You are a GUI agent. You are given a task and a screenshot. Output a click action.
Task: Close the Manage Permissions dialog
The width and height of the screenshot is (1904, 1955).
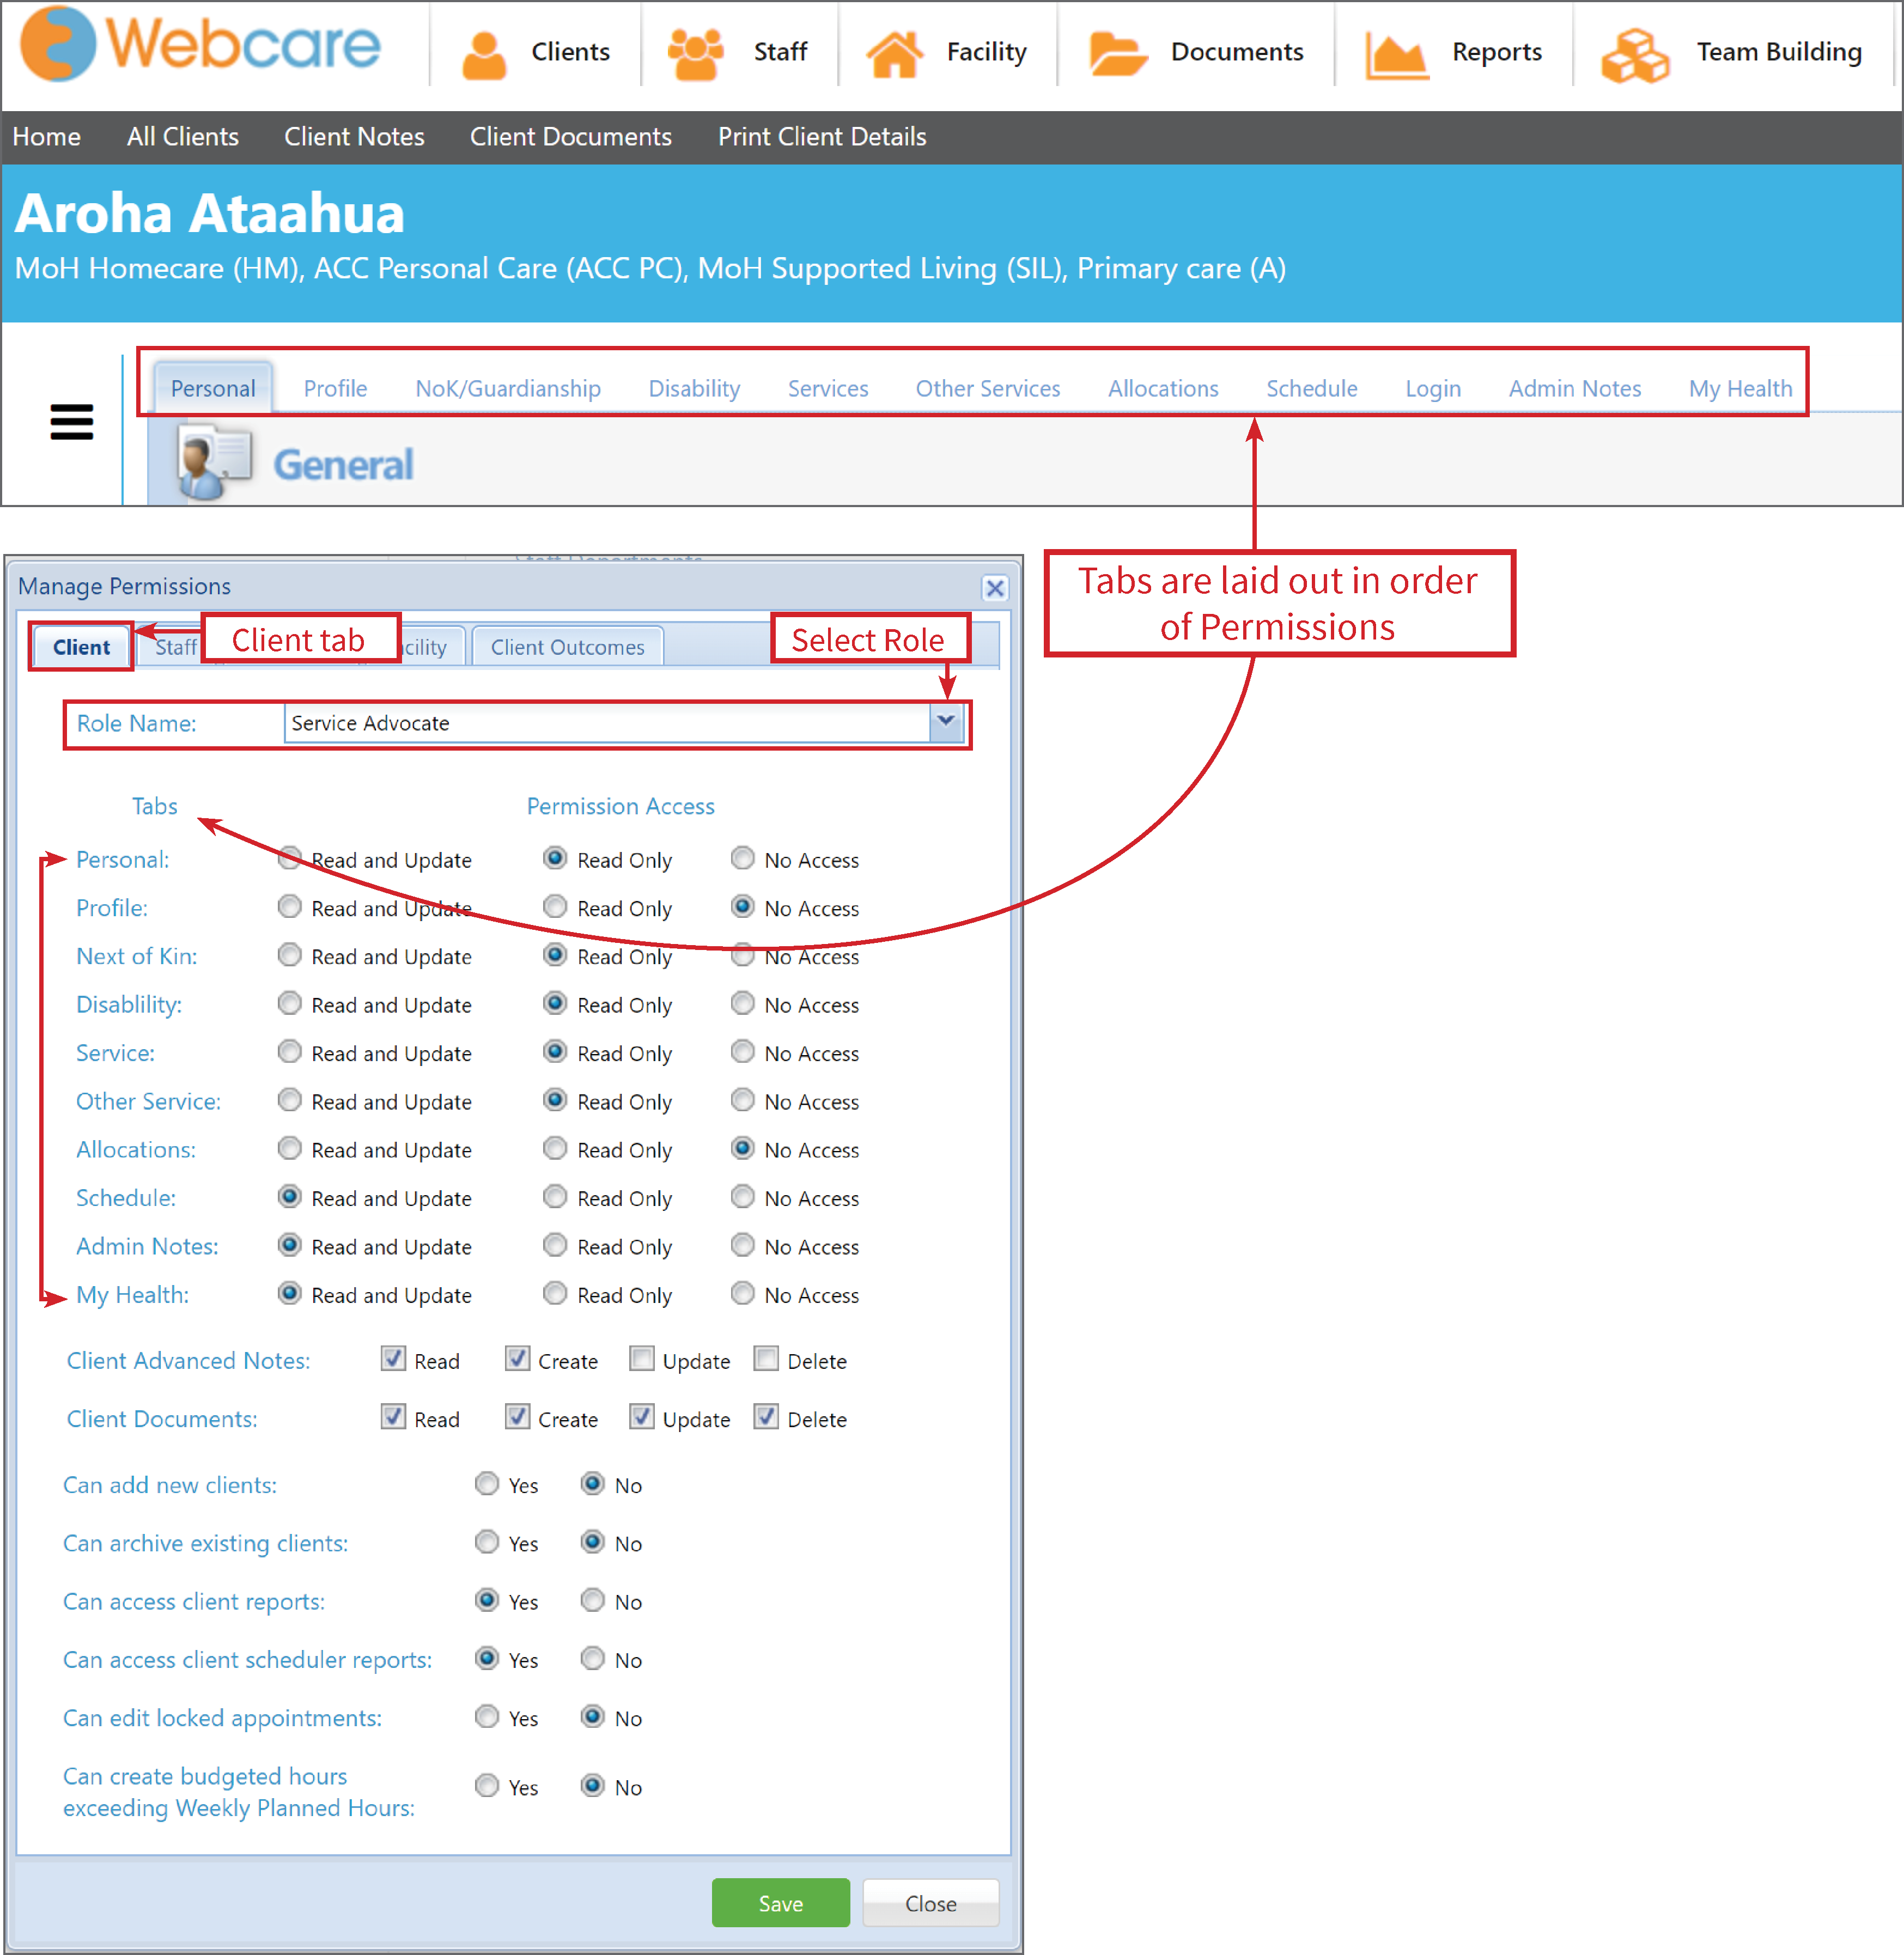[x=995, y=588]
